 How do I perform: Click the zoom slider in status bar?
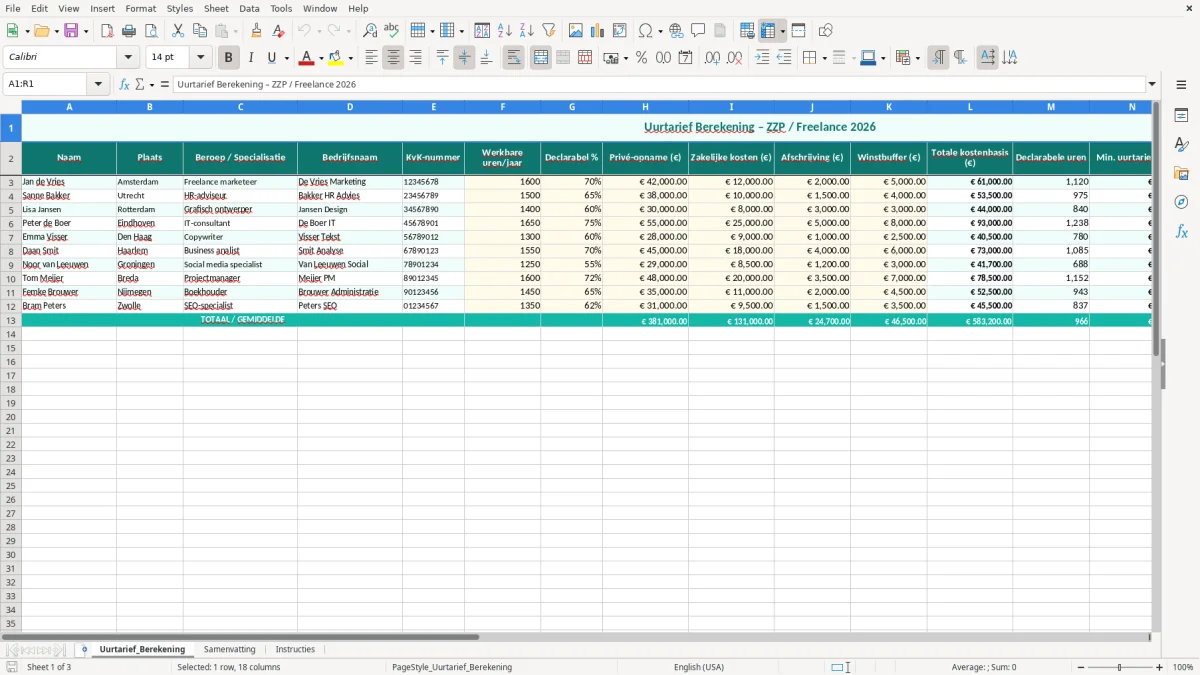[x=1120, y=667]
